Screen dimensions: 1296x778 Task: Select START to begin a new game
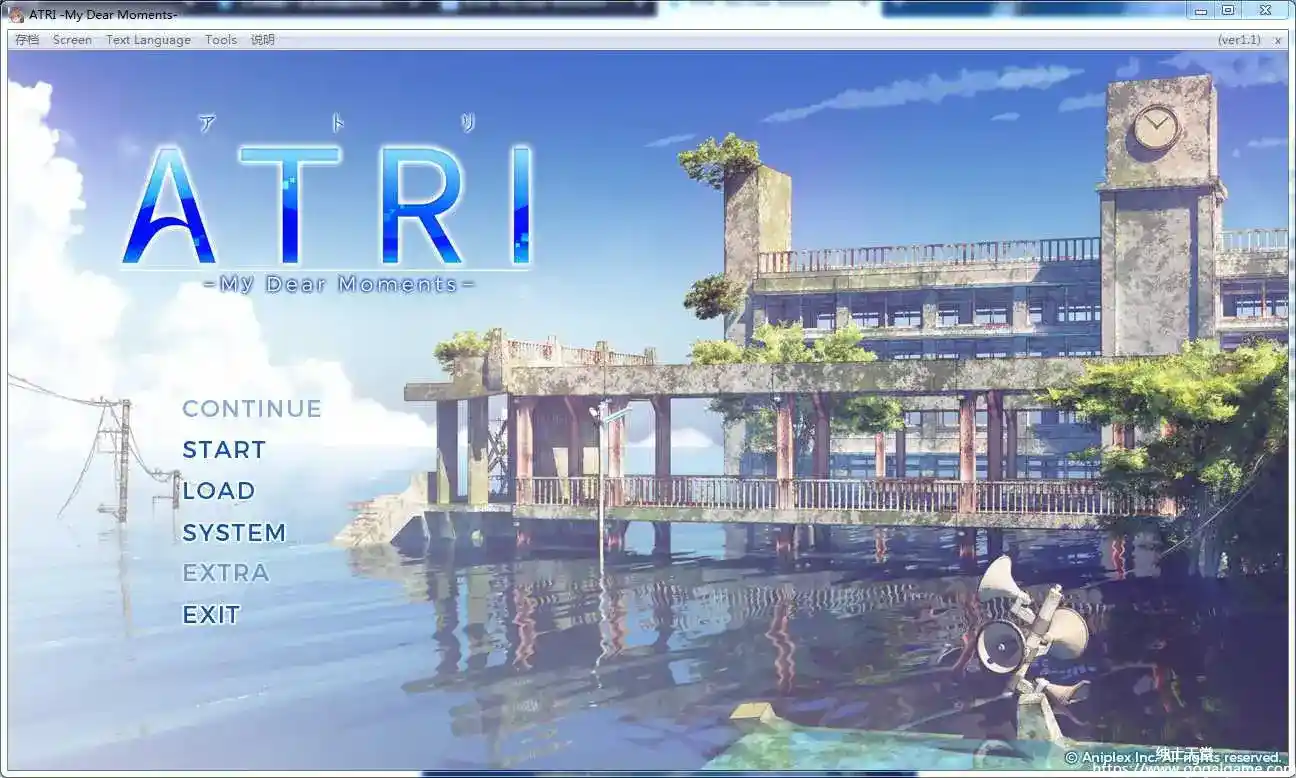click(223, 450)
